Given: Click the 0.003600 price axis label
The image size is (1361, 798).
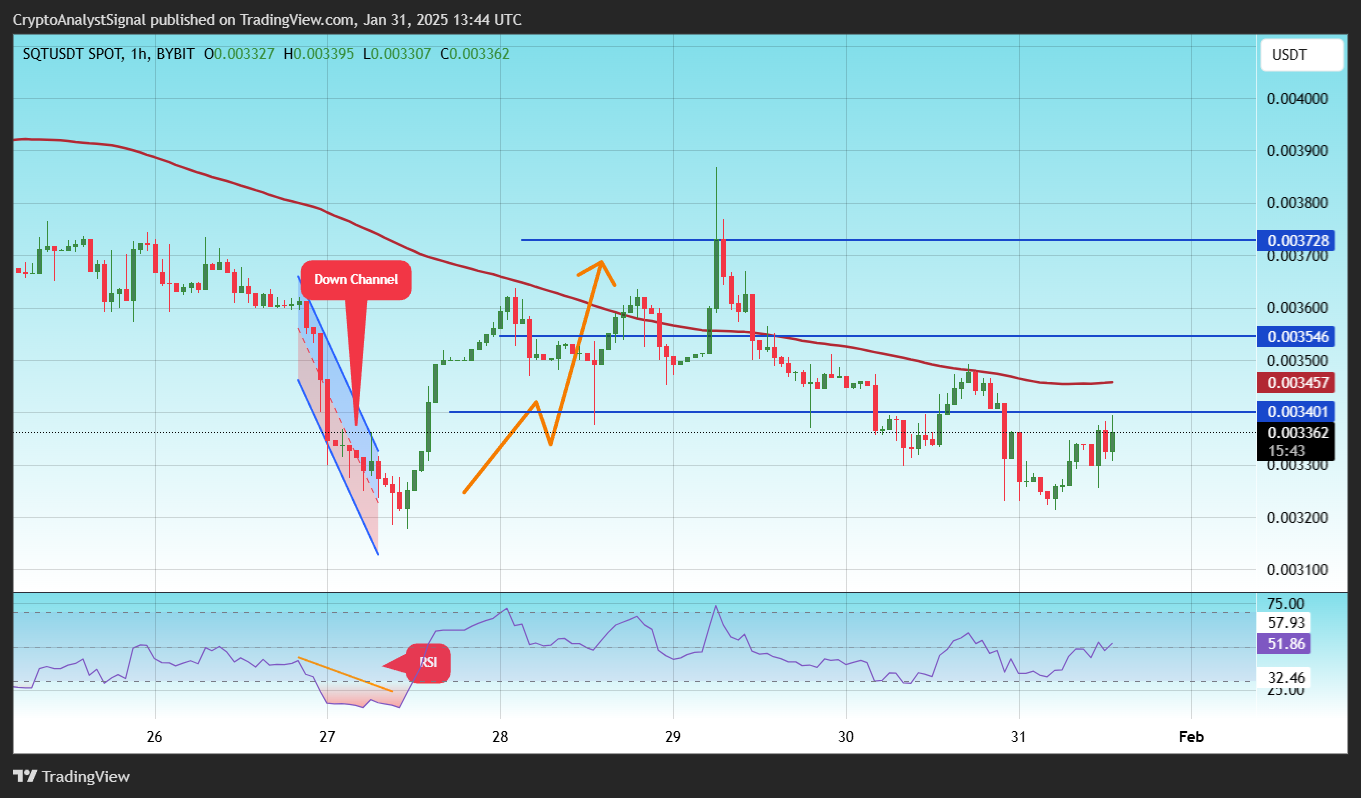Looking at the screenshot, I should tap(1298, 308).
